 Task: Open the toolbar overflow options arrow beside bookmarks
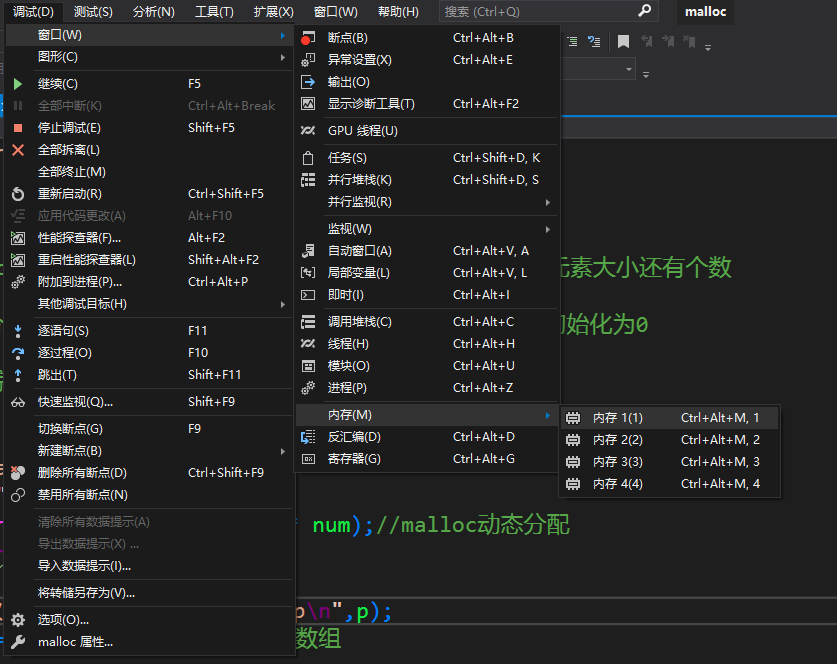(708, 48)
